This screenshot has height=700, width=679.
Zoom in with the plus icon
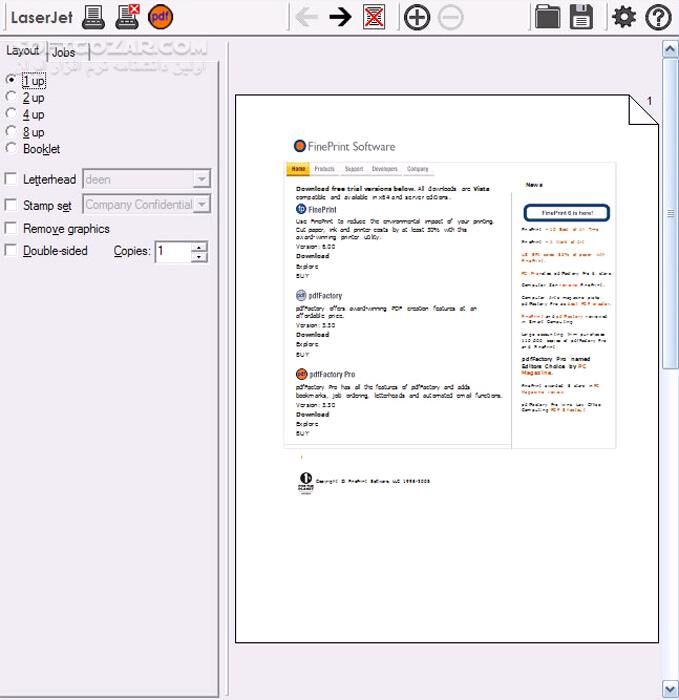[417, 16]
